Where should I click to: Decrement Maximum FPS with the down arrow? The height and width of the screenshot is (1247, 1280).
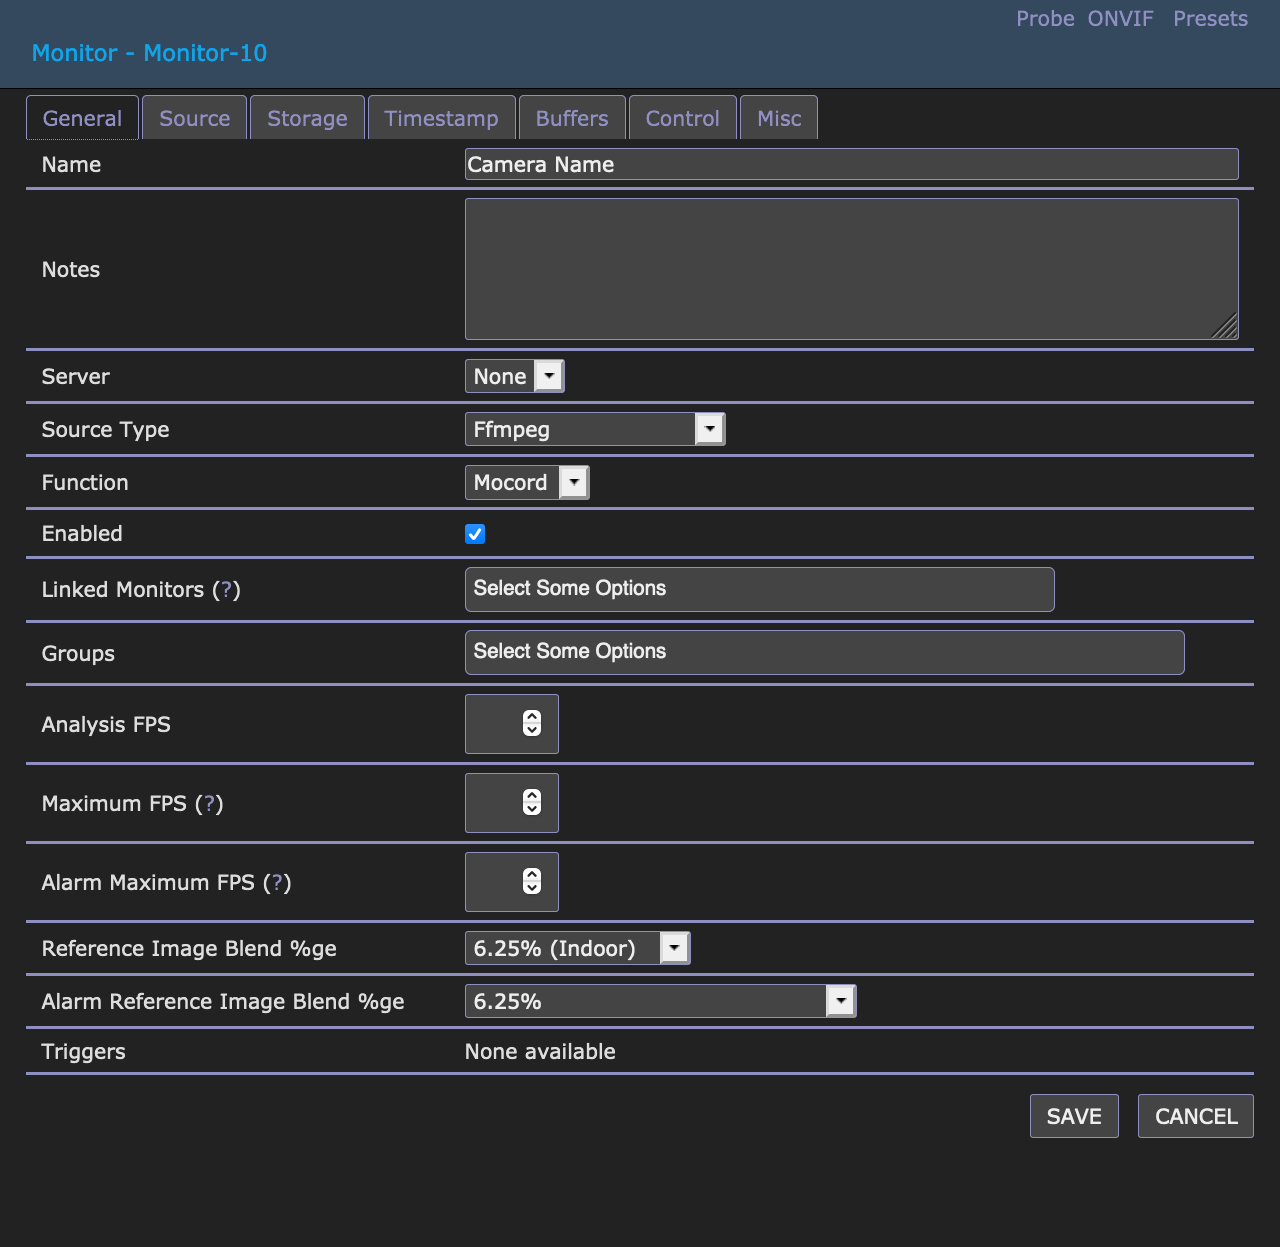[x=530, y=810]
